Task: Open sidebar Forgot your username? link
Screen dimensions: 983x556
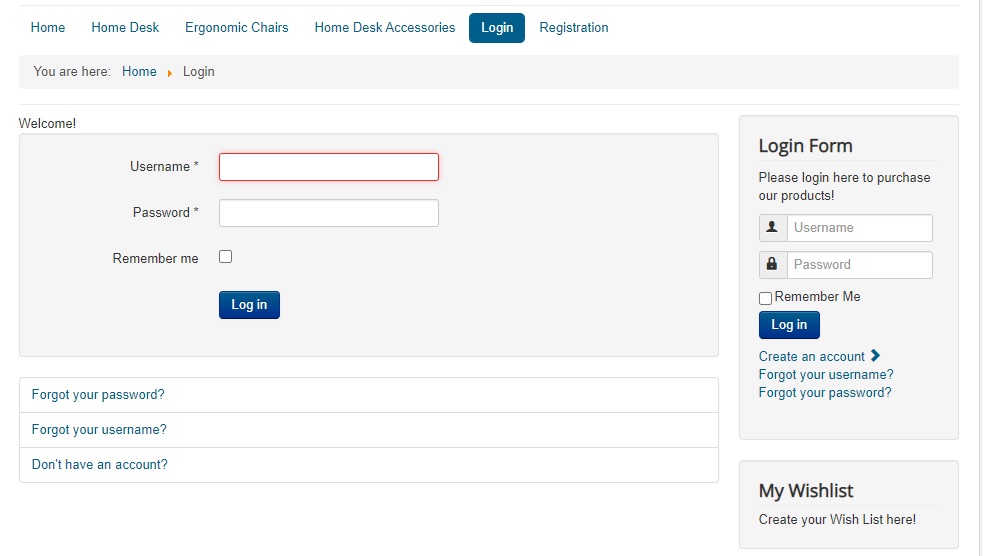Action: point(826,375)
